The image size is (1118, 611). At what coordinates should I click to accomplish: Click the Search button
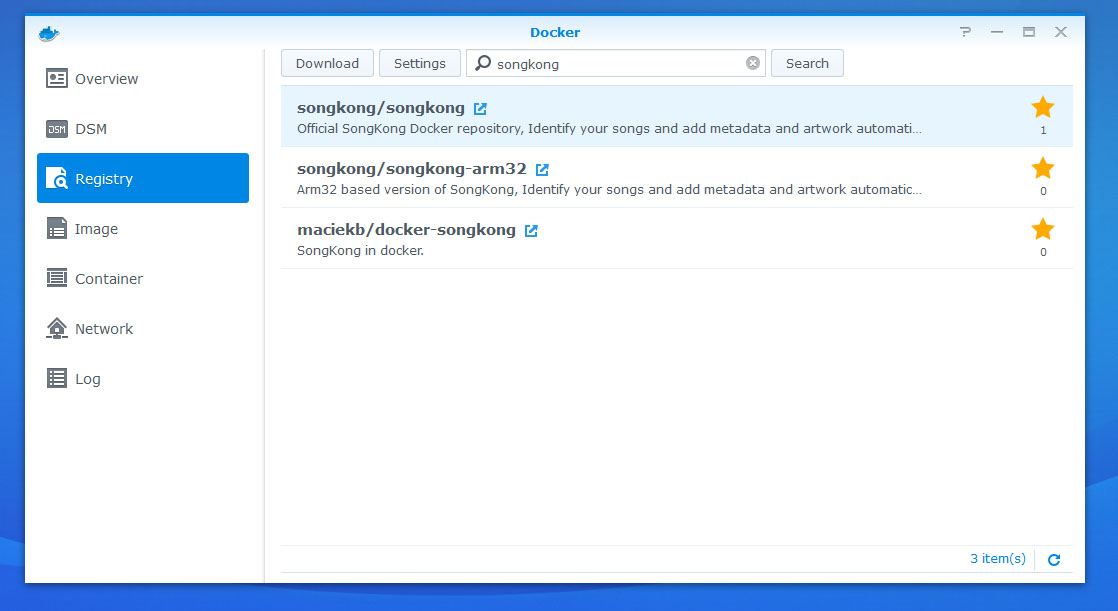(807, 63)
